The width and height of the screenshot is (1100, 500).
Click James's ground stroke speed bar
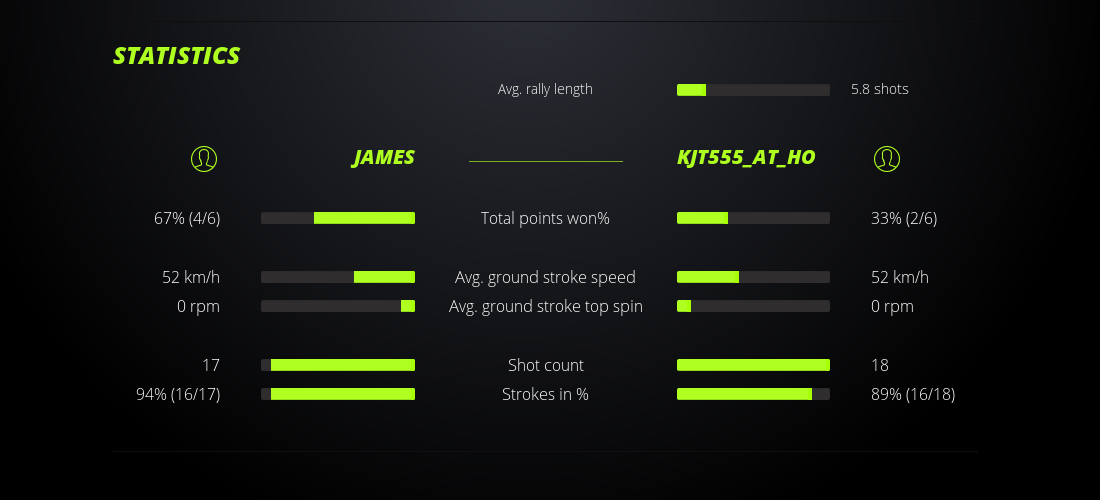click(338, 277)
